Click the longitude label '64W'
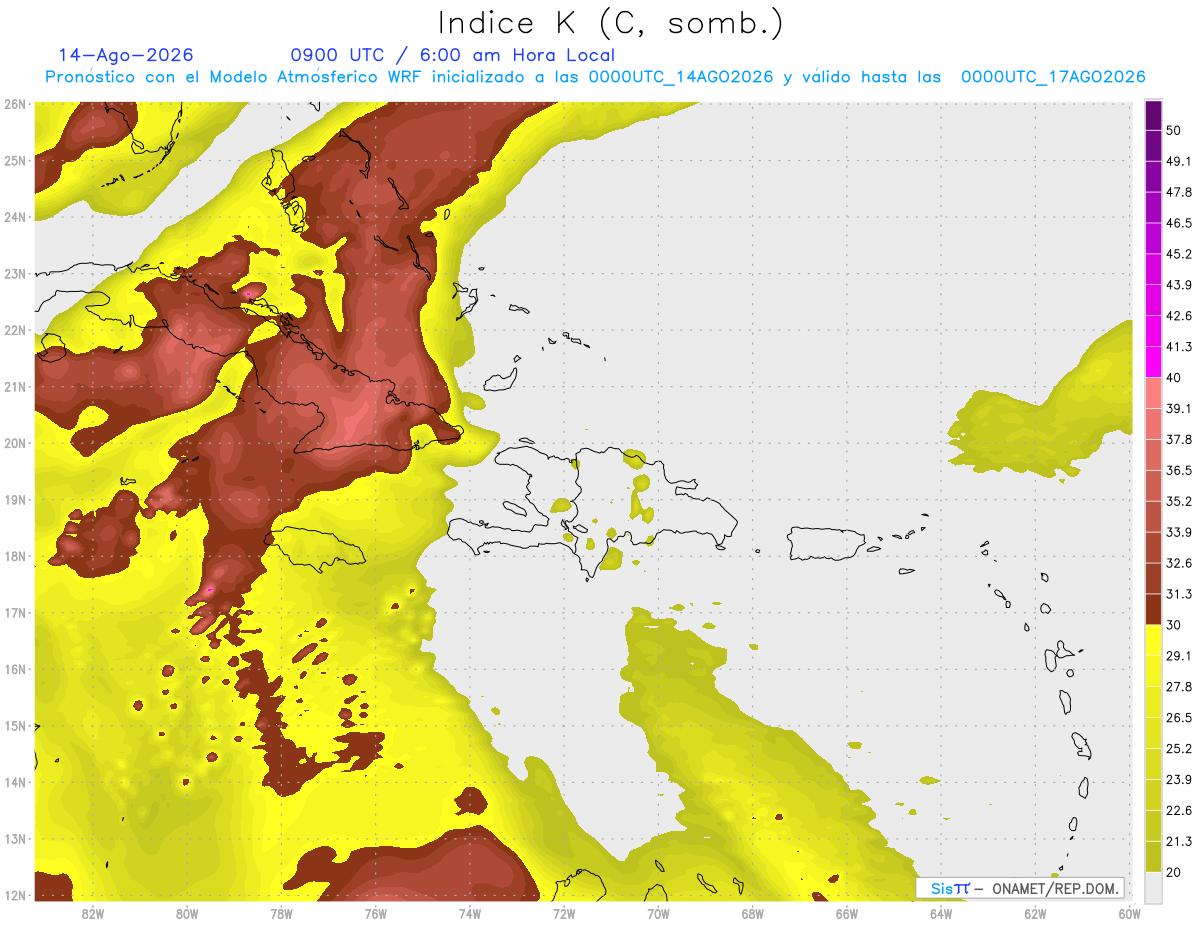This screenshot has width=1200, height=927. (x=941, y=913)
